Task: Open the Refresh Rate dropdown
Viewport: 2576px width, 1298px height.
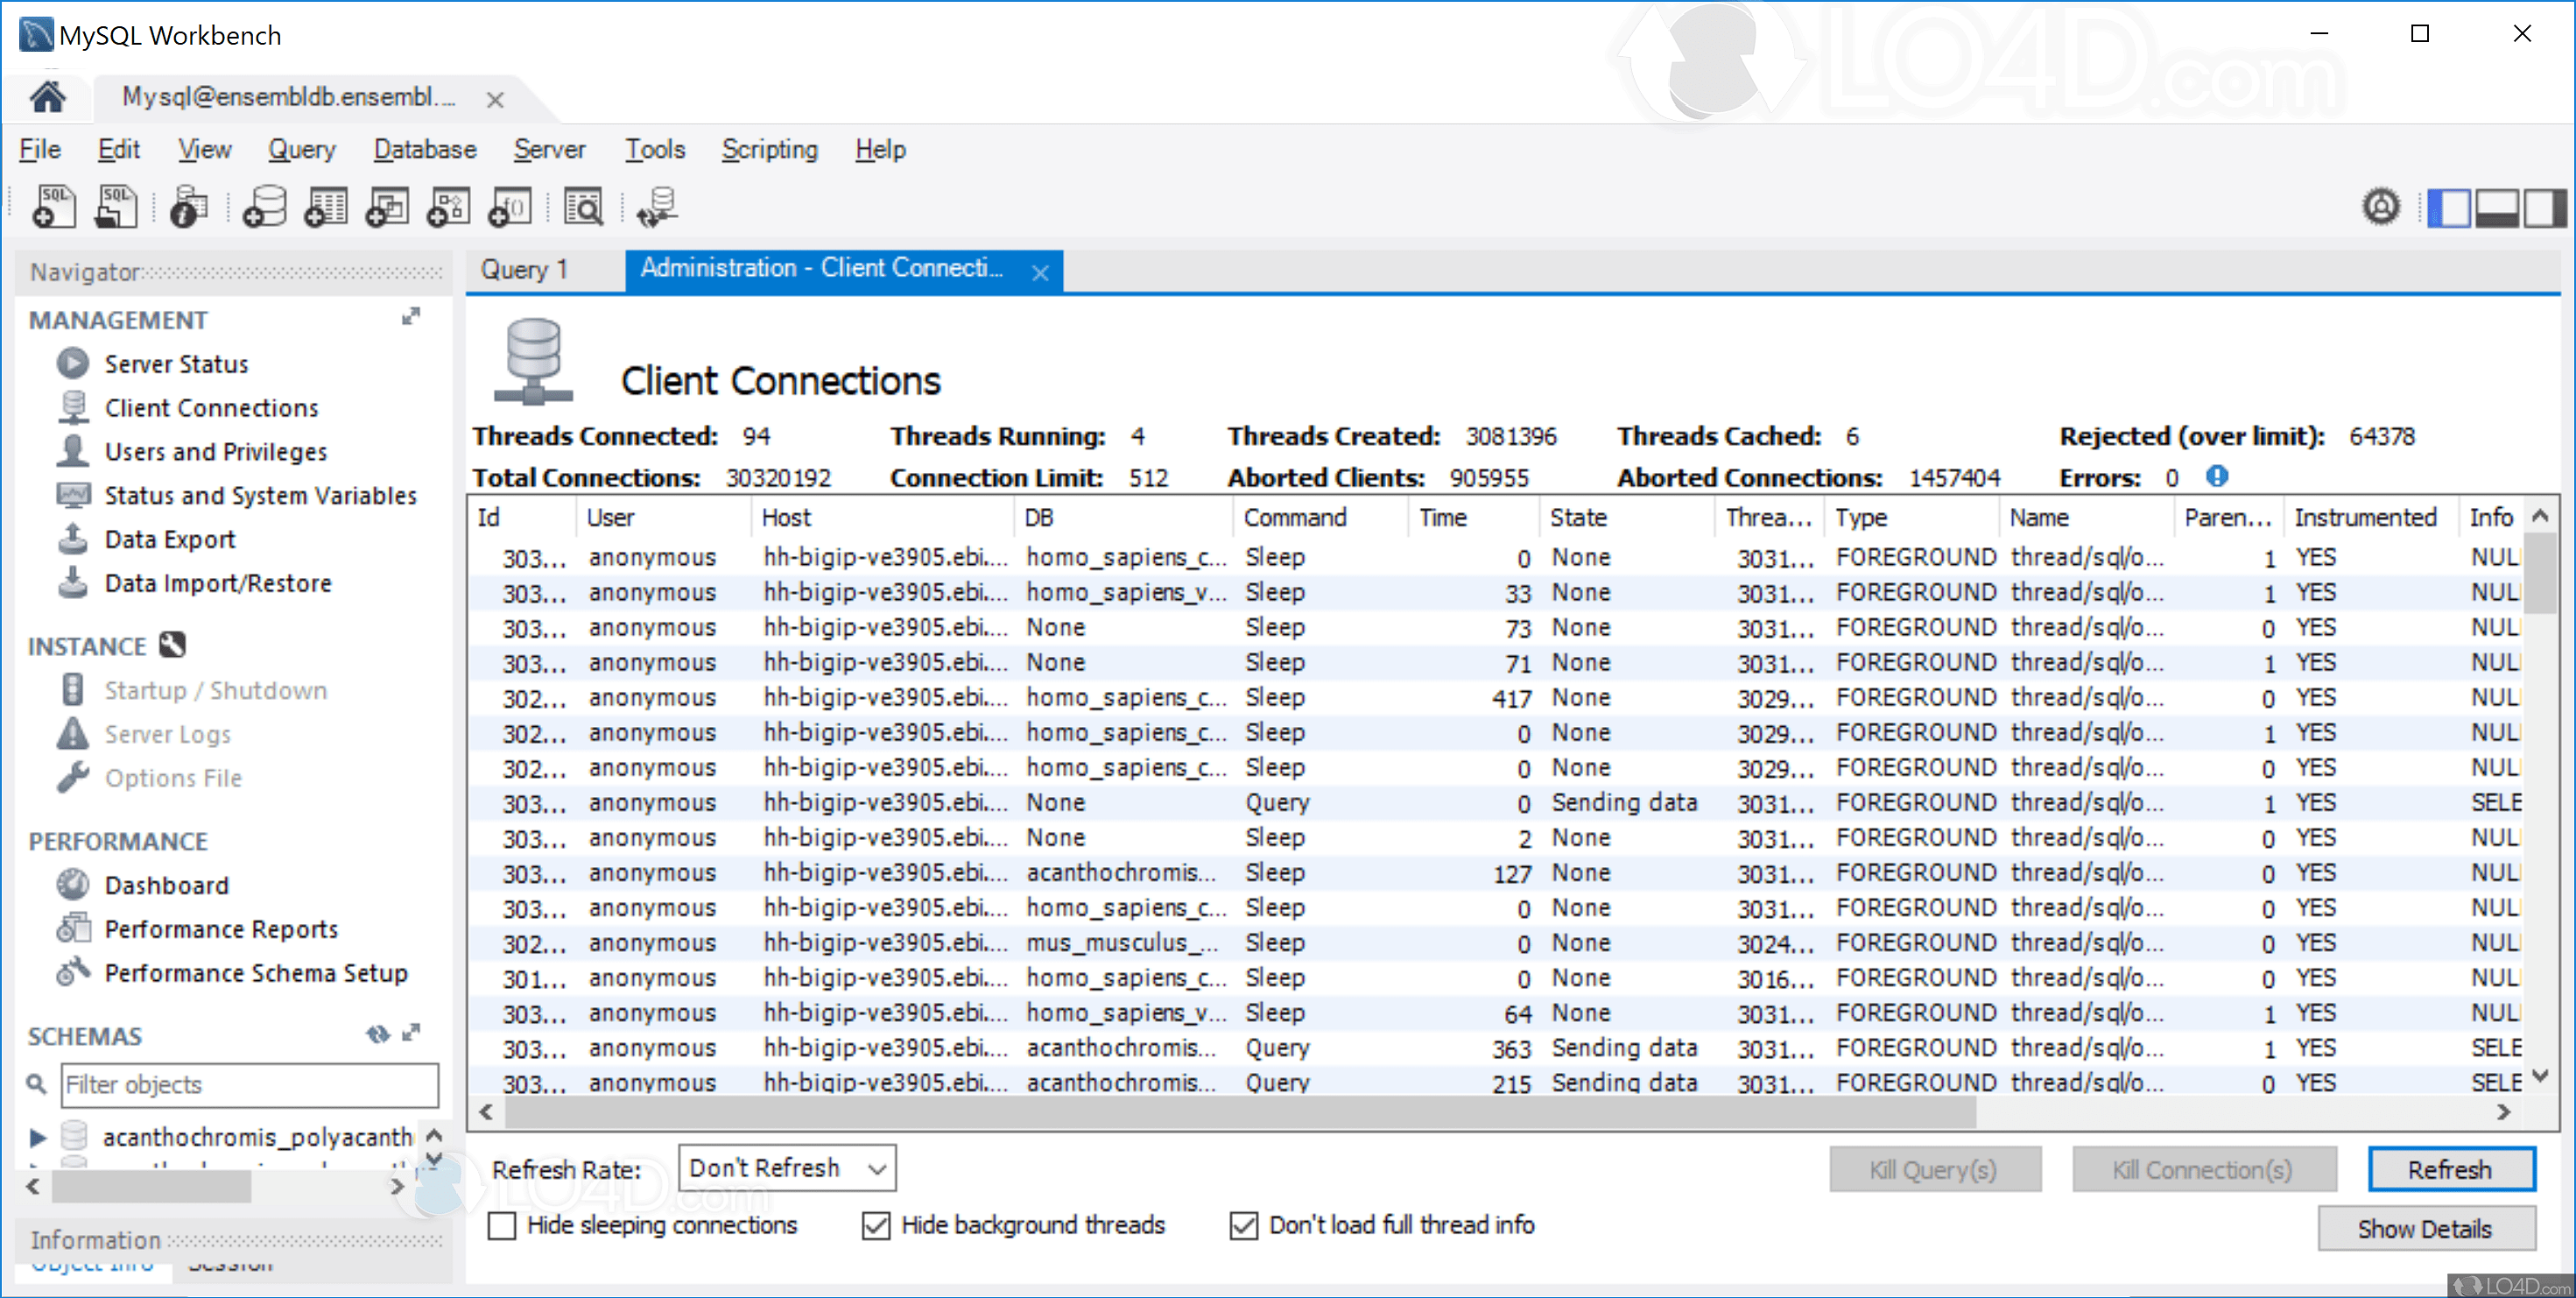Action: pyautogui.click(x=786, y=1167)
